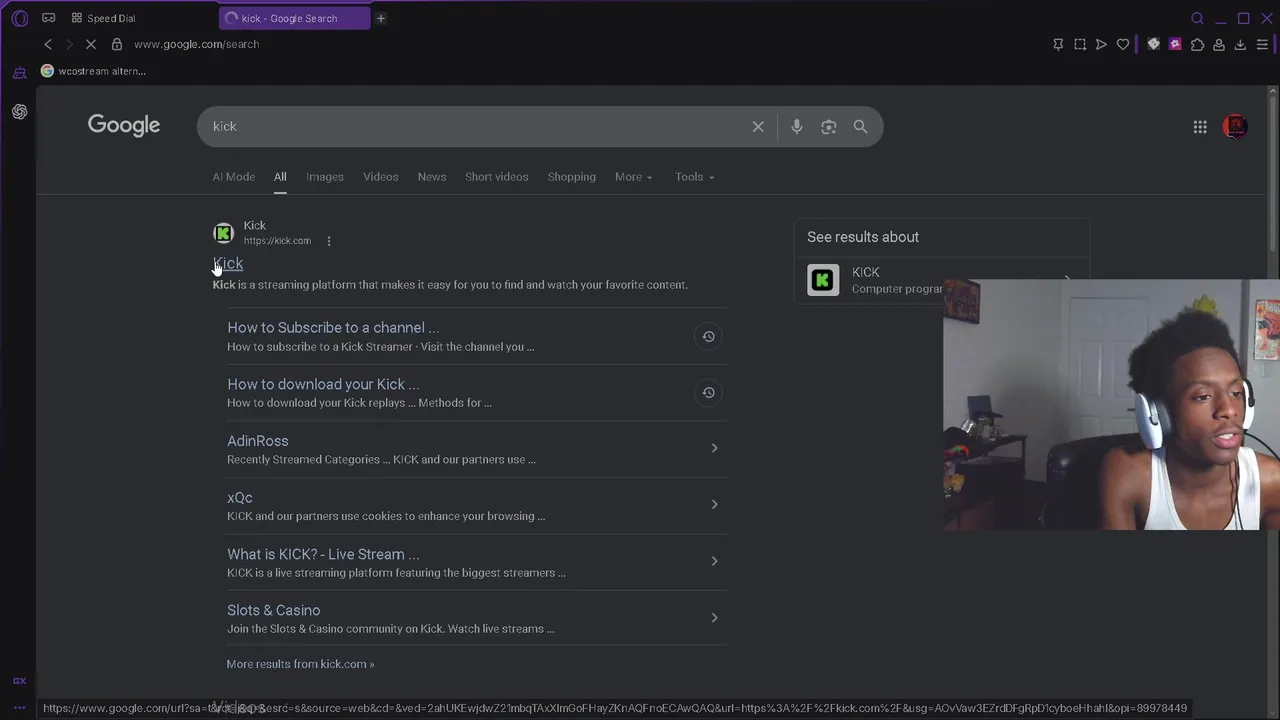The height and width of the screenshot is (720, 1280).
Task: Open the GX Cleaner sidebar icon
Action: [19, 72]
